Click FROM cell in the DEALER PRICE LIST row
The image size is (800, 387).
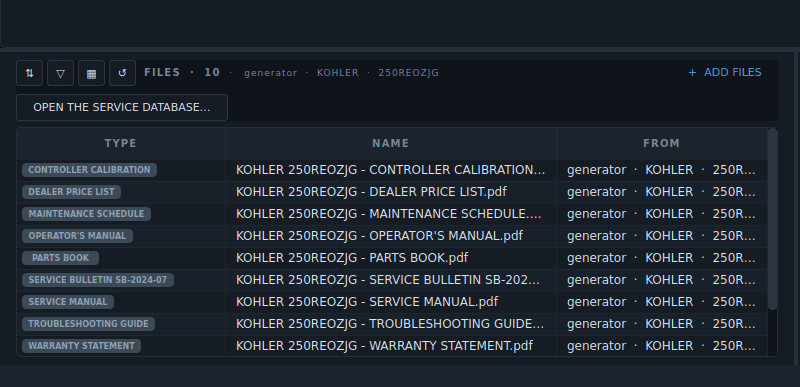pyautogui.click(x=661, y=192)
